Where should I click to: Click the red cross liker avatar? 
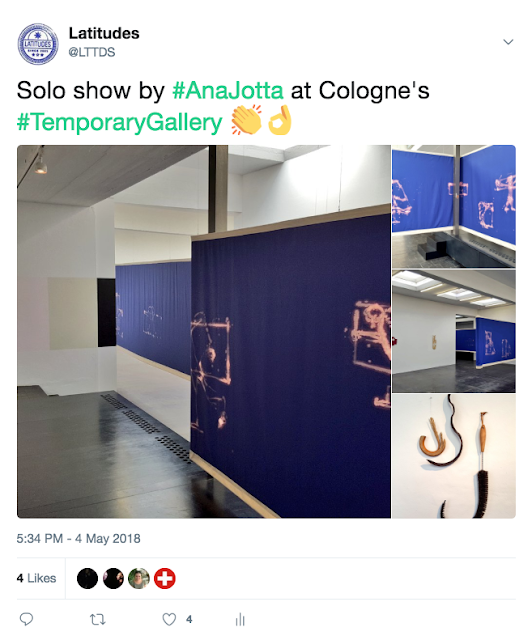165,578
